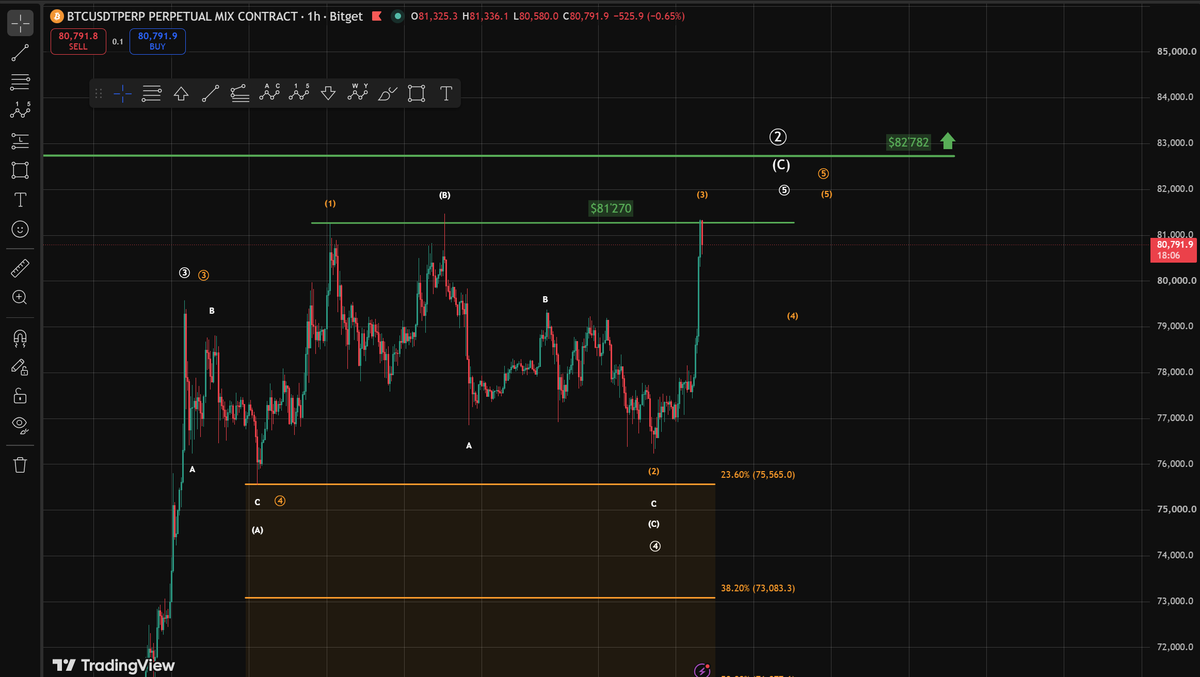1200x677 pixels.
Task: Open the long position forecasting tool in sidebar
Action: (x=19, y=140)
